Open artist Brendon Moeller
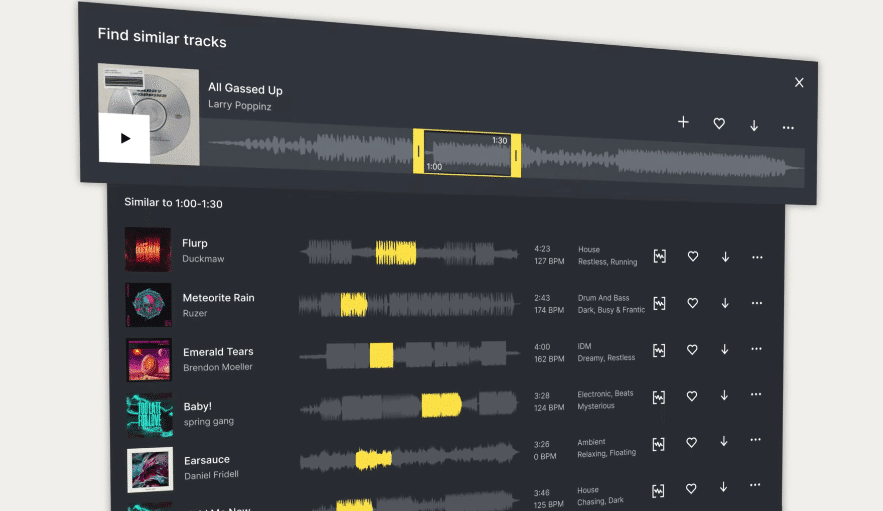 (x=218, y=367)
